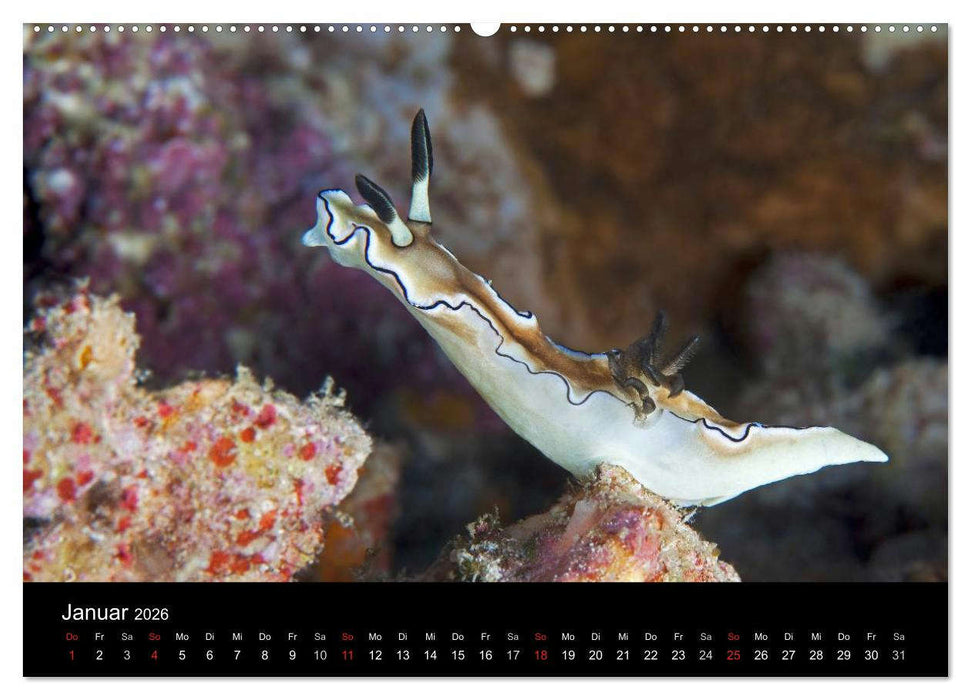Pick date 6 in calendar strip

coord(209,655)
